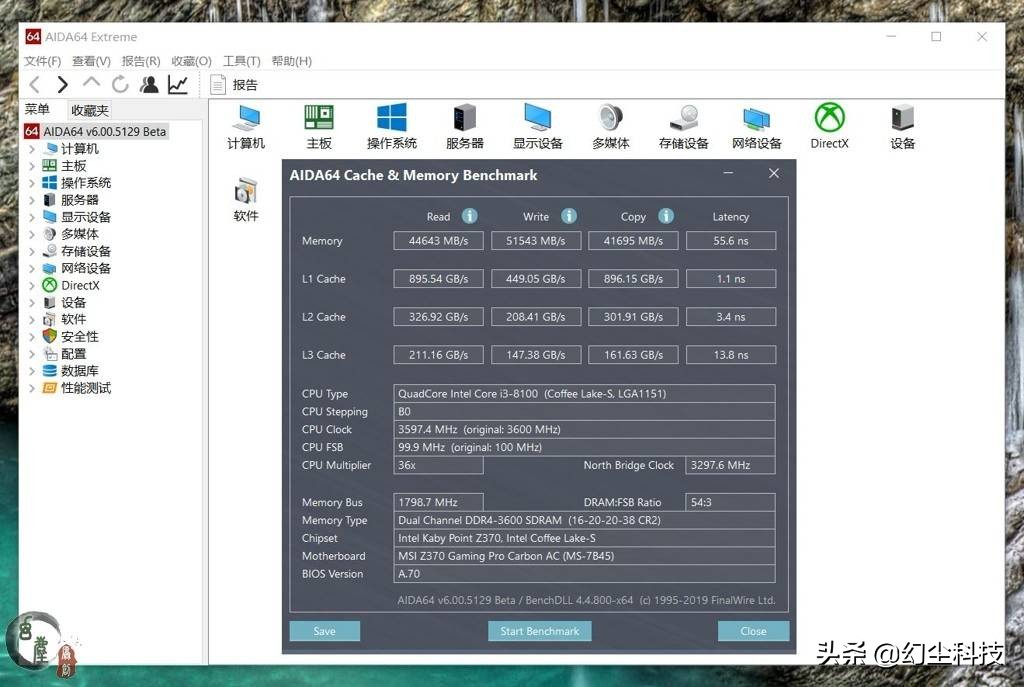The image size is (1024, 687).
Task: Click Motherboard MSI Z370 Gaming Pro Carbon field
Action: (584, 556)
